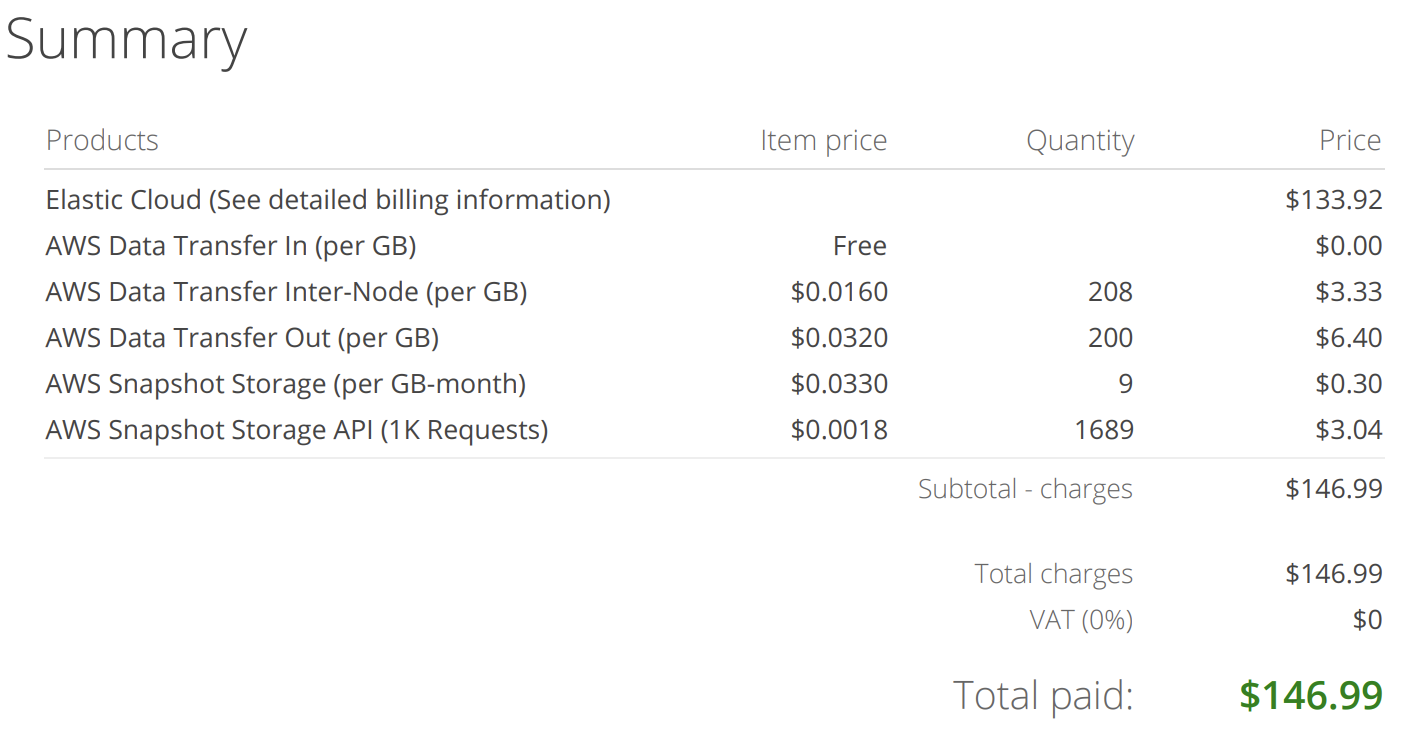Viewport: 1424px width, 746px height.
Task: Click the Products column header
Action: [x=102, y=140]
